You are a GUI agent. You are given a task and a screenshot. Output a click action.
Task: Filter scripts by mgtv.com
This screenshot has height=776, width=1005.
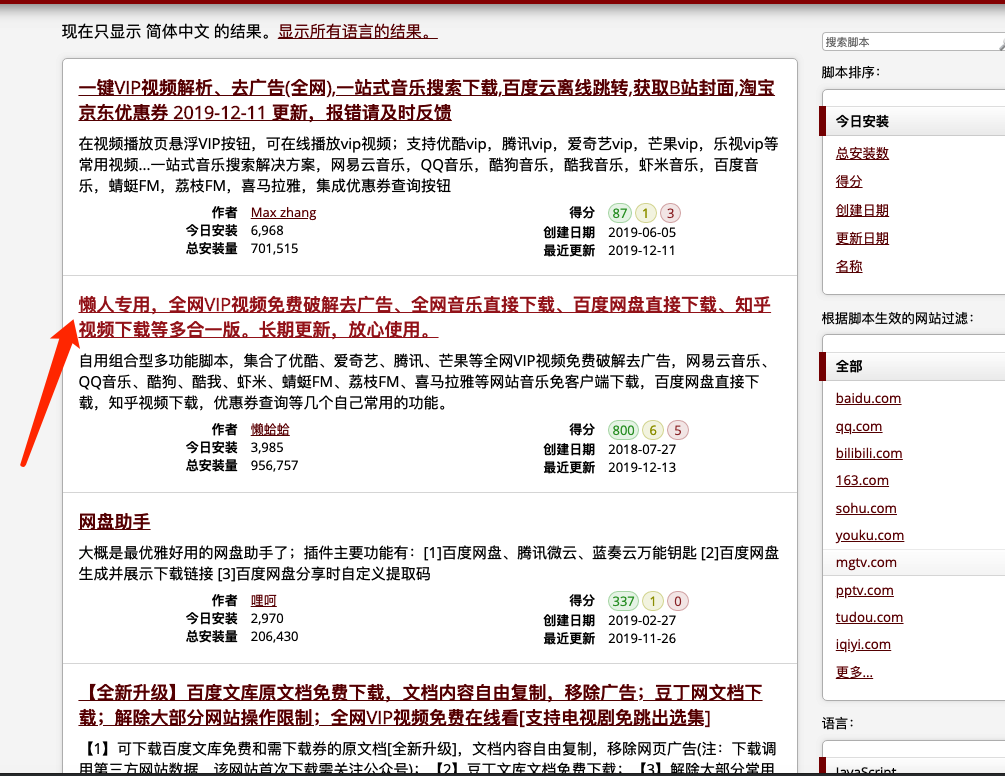pos(866,563)
